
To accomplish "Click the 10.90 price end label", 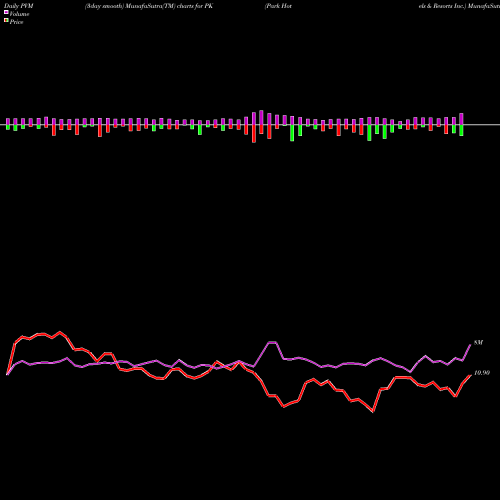I will pos(482,373).
